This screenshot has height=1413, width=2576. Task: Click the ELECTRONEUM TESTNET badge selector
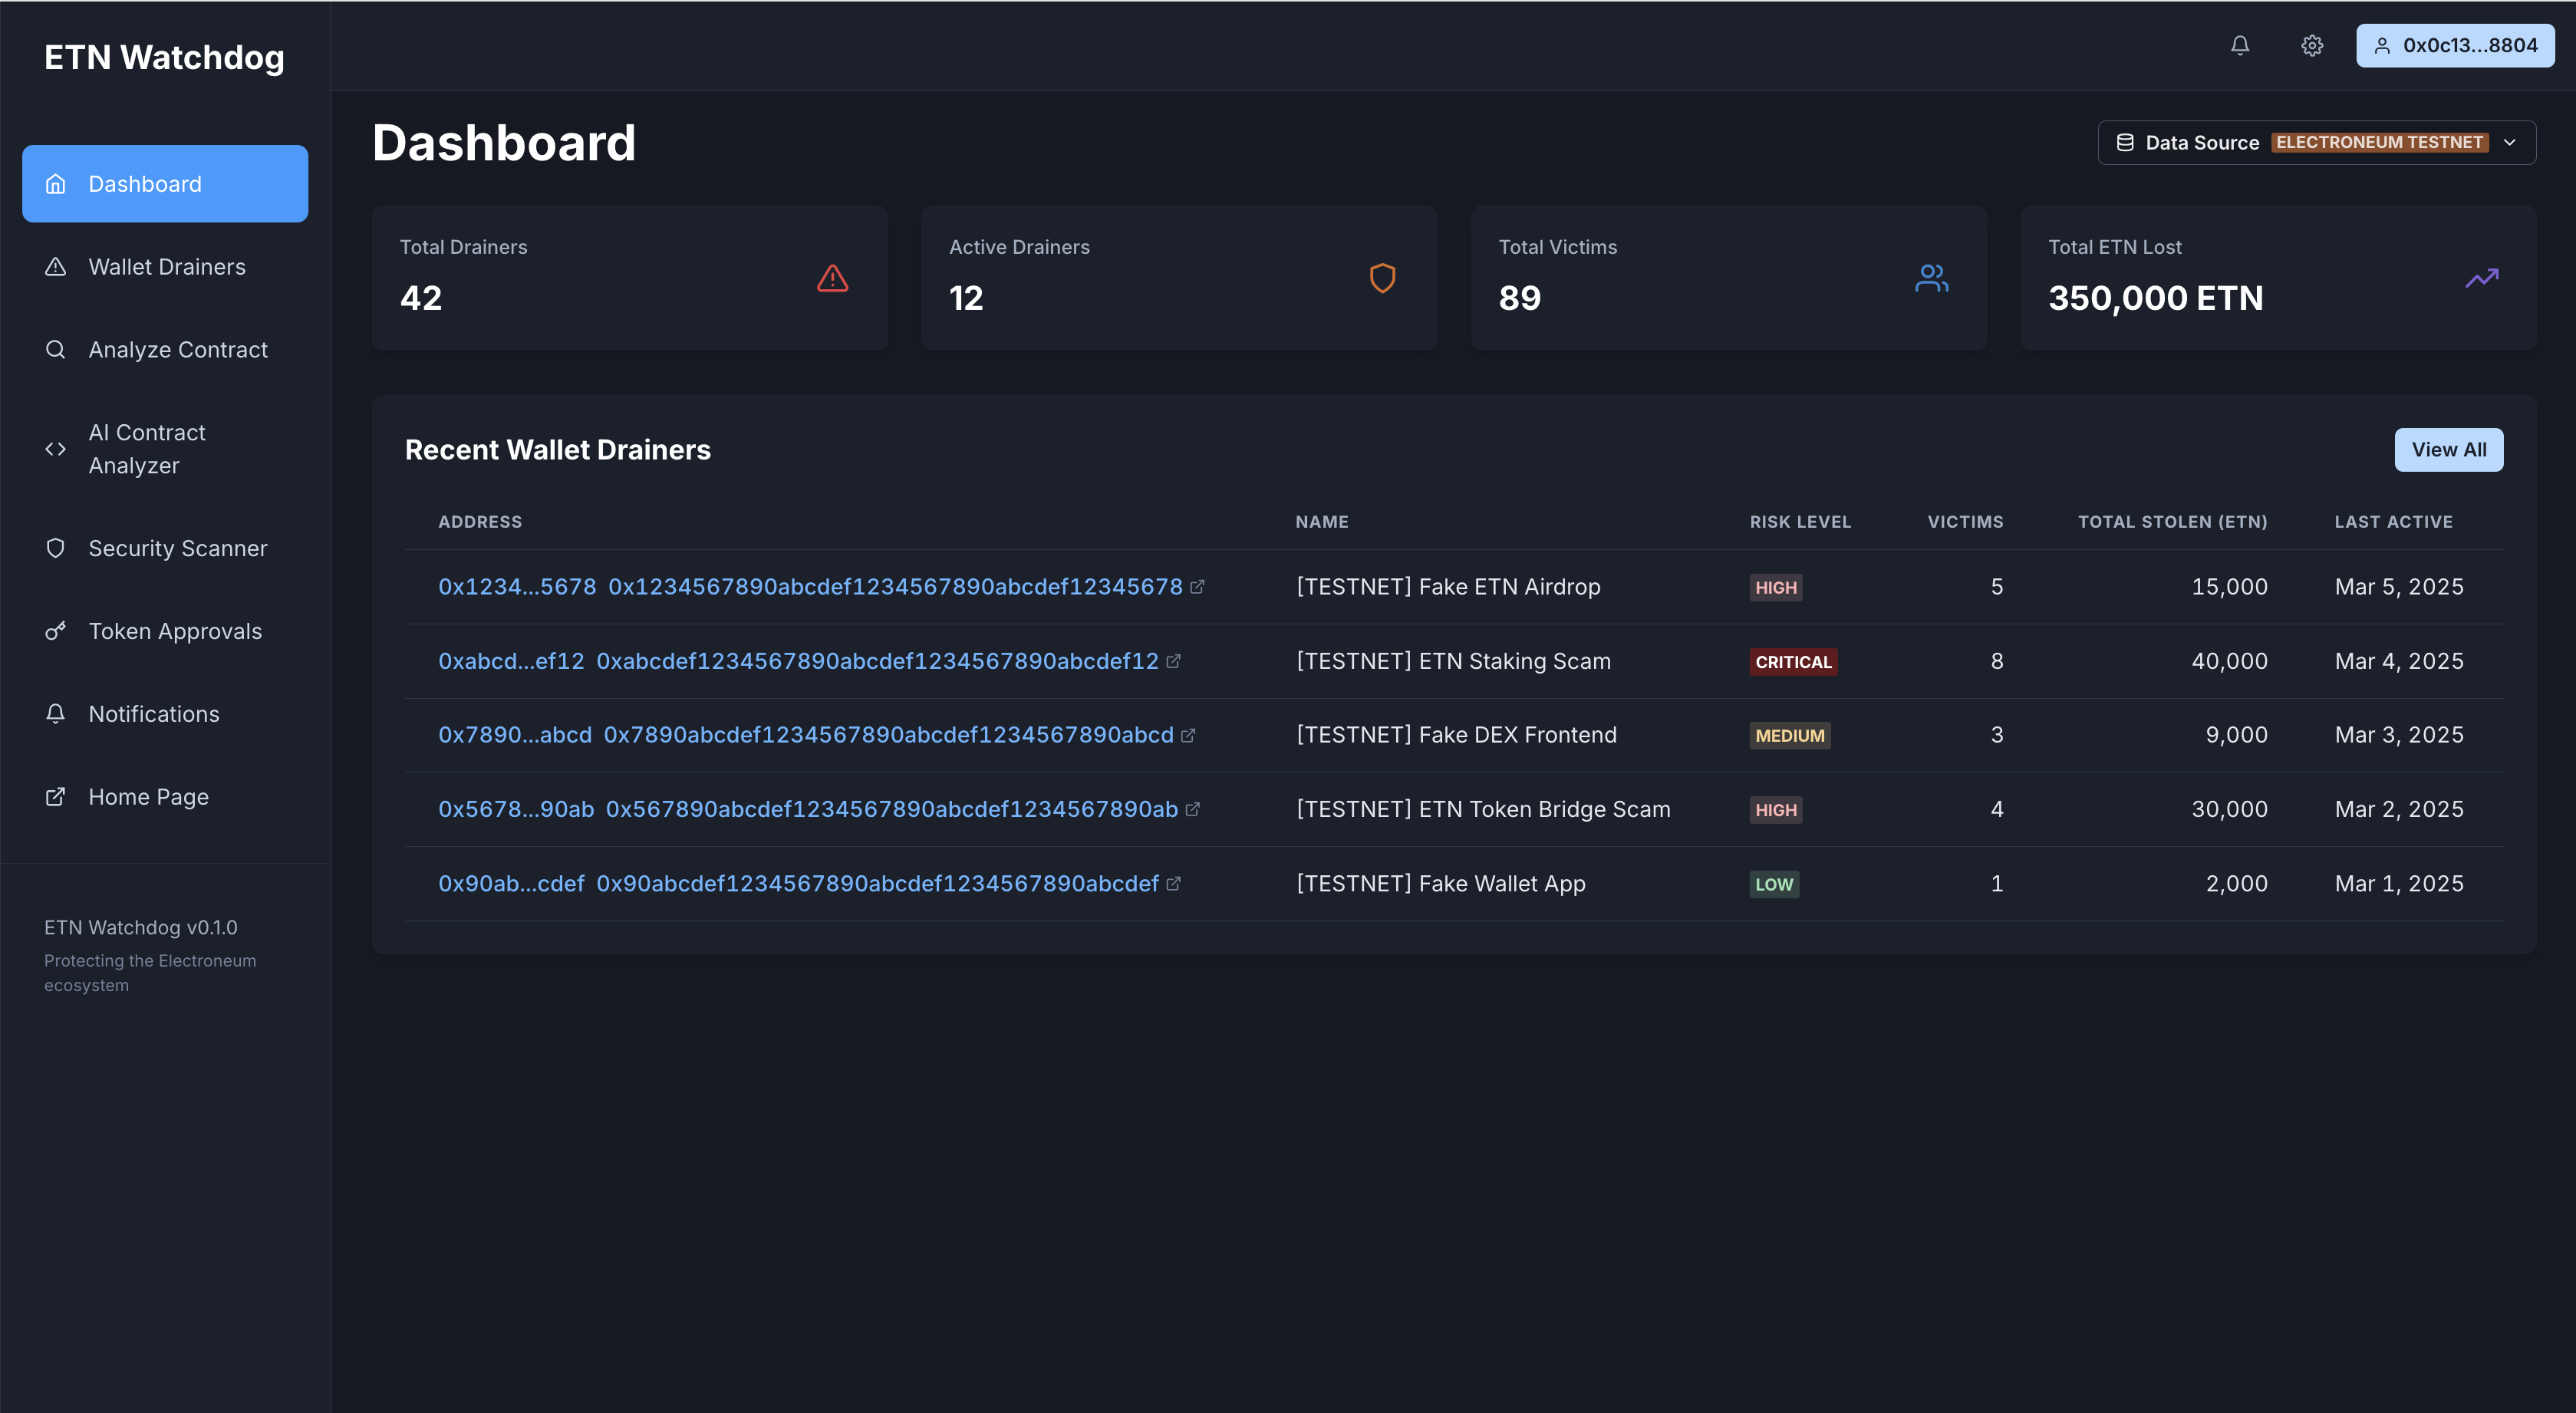click(x=2379, y=143)
